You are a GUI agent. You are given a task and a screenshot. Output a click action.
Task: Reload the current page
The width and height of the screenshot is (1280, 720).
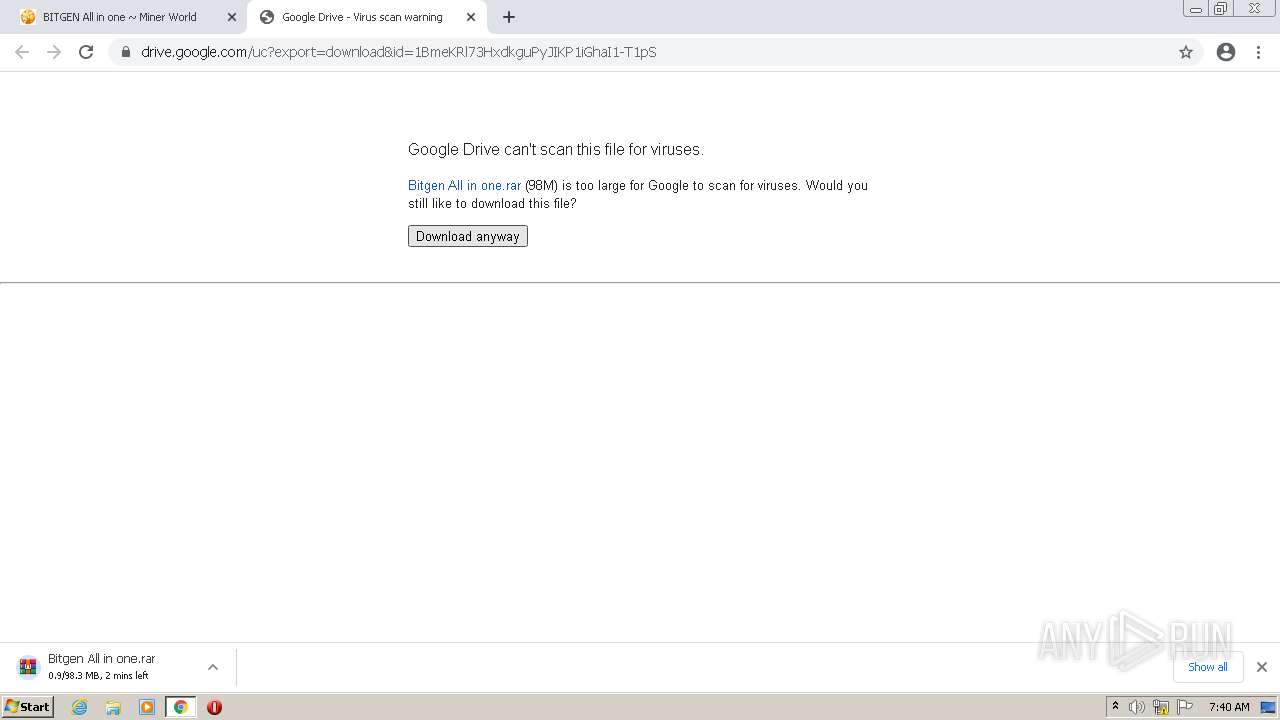pos(86,52)
